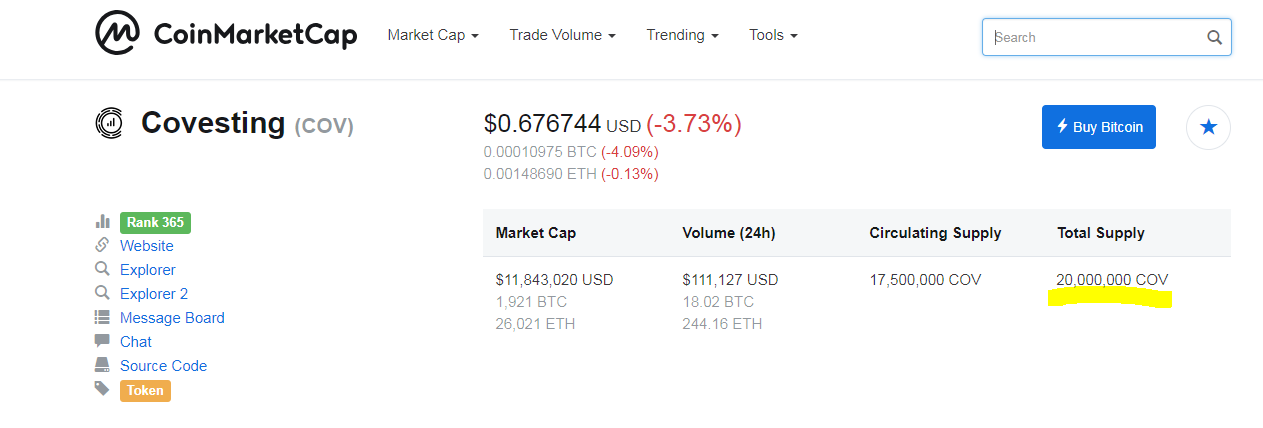The image size is (1263, 428).
Task: Expand the Trade Volume dropdown
Action: pos(562,35)
